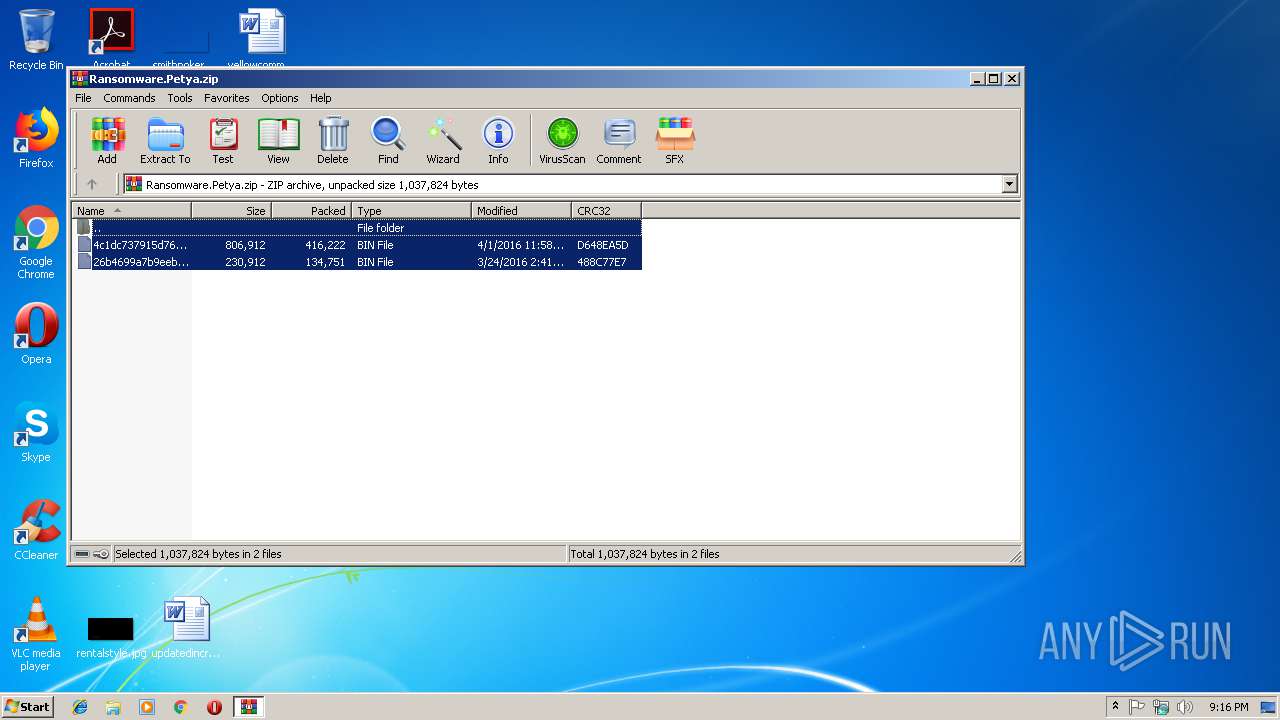Click the 9:16 PM system clock
Viewport: 1280px width, 720px height.
1228,707
